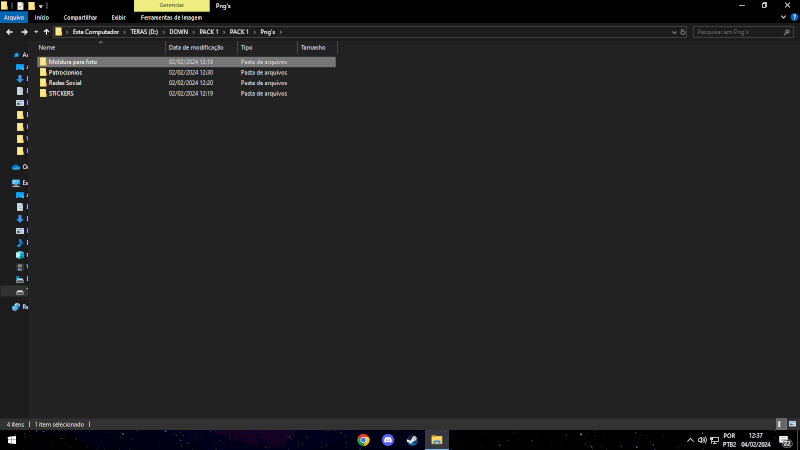Switch to large icons view in status bar
This screenshot has width=800, height=450.
pos(792,424)
